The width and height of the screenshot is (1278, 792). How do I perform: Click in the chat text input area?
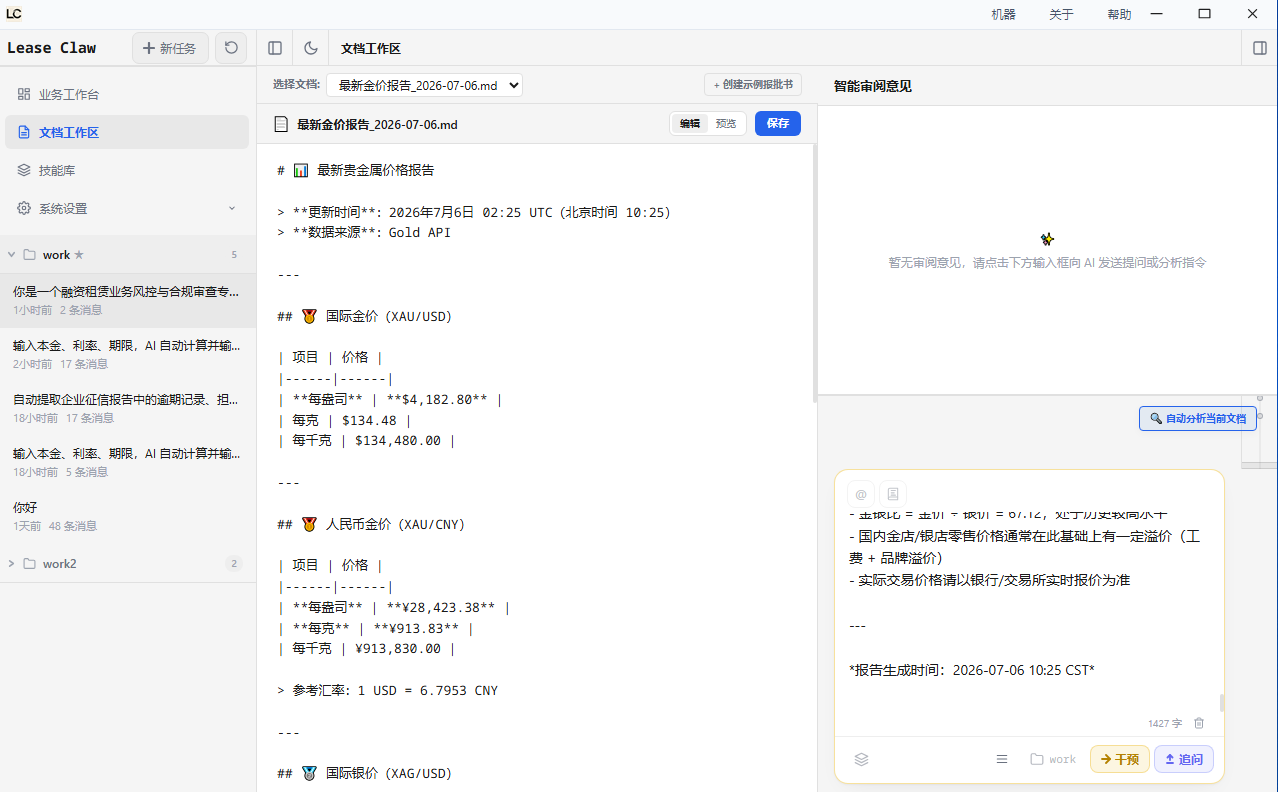(x=1029, y=610)
